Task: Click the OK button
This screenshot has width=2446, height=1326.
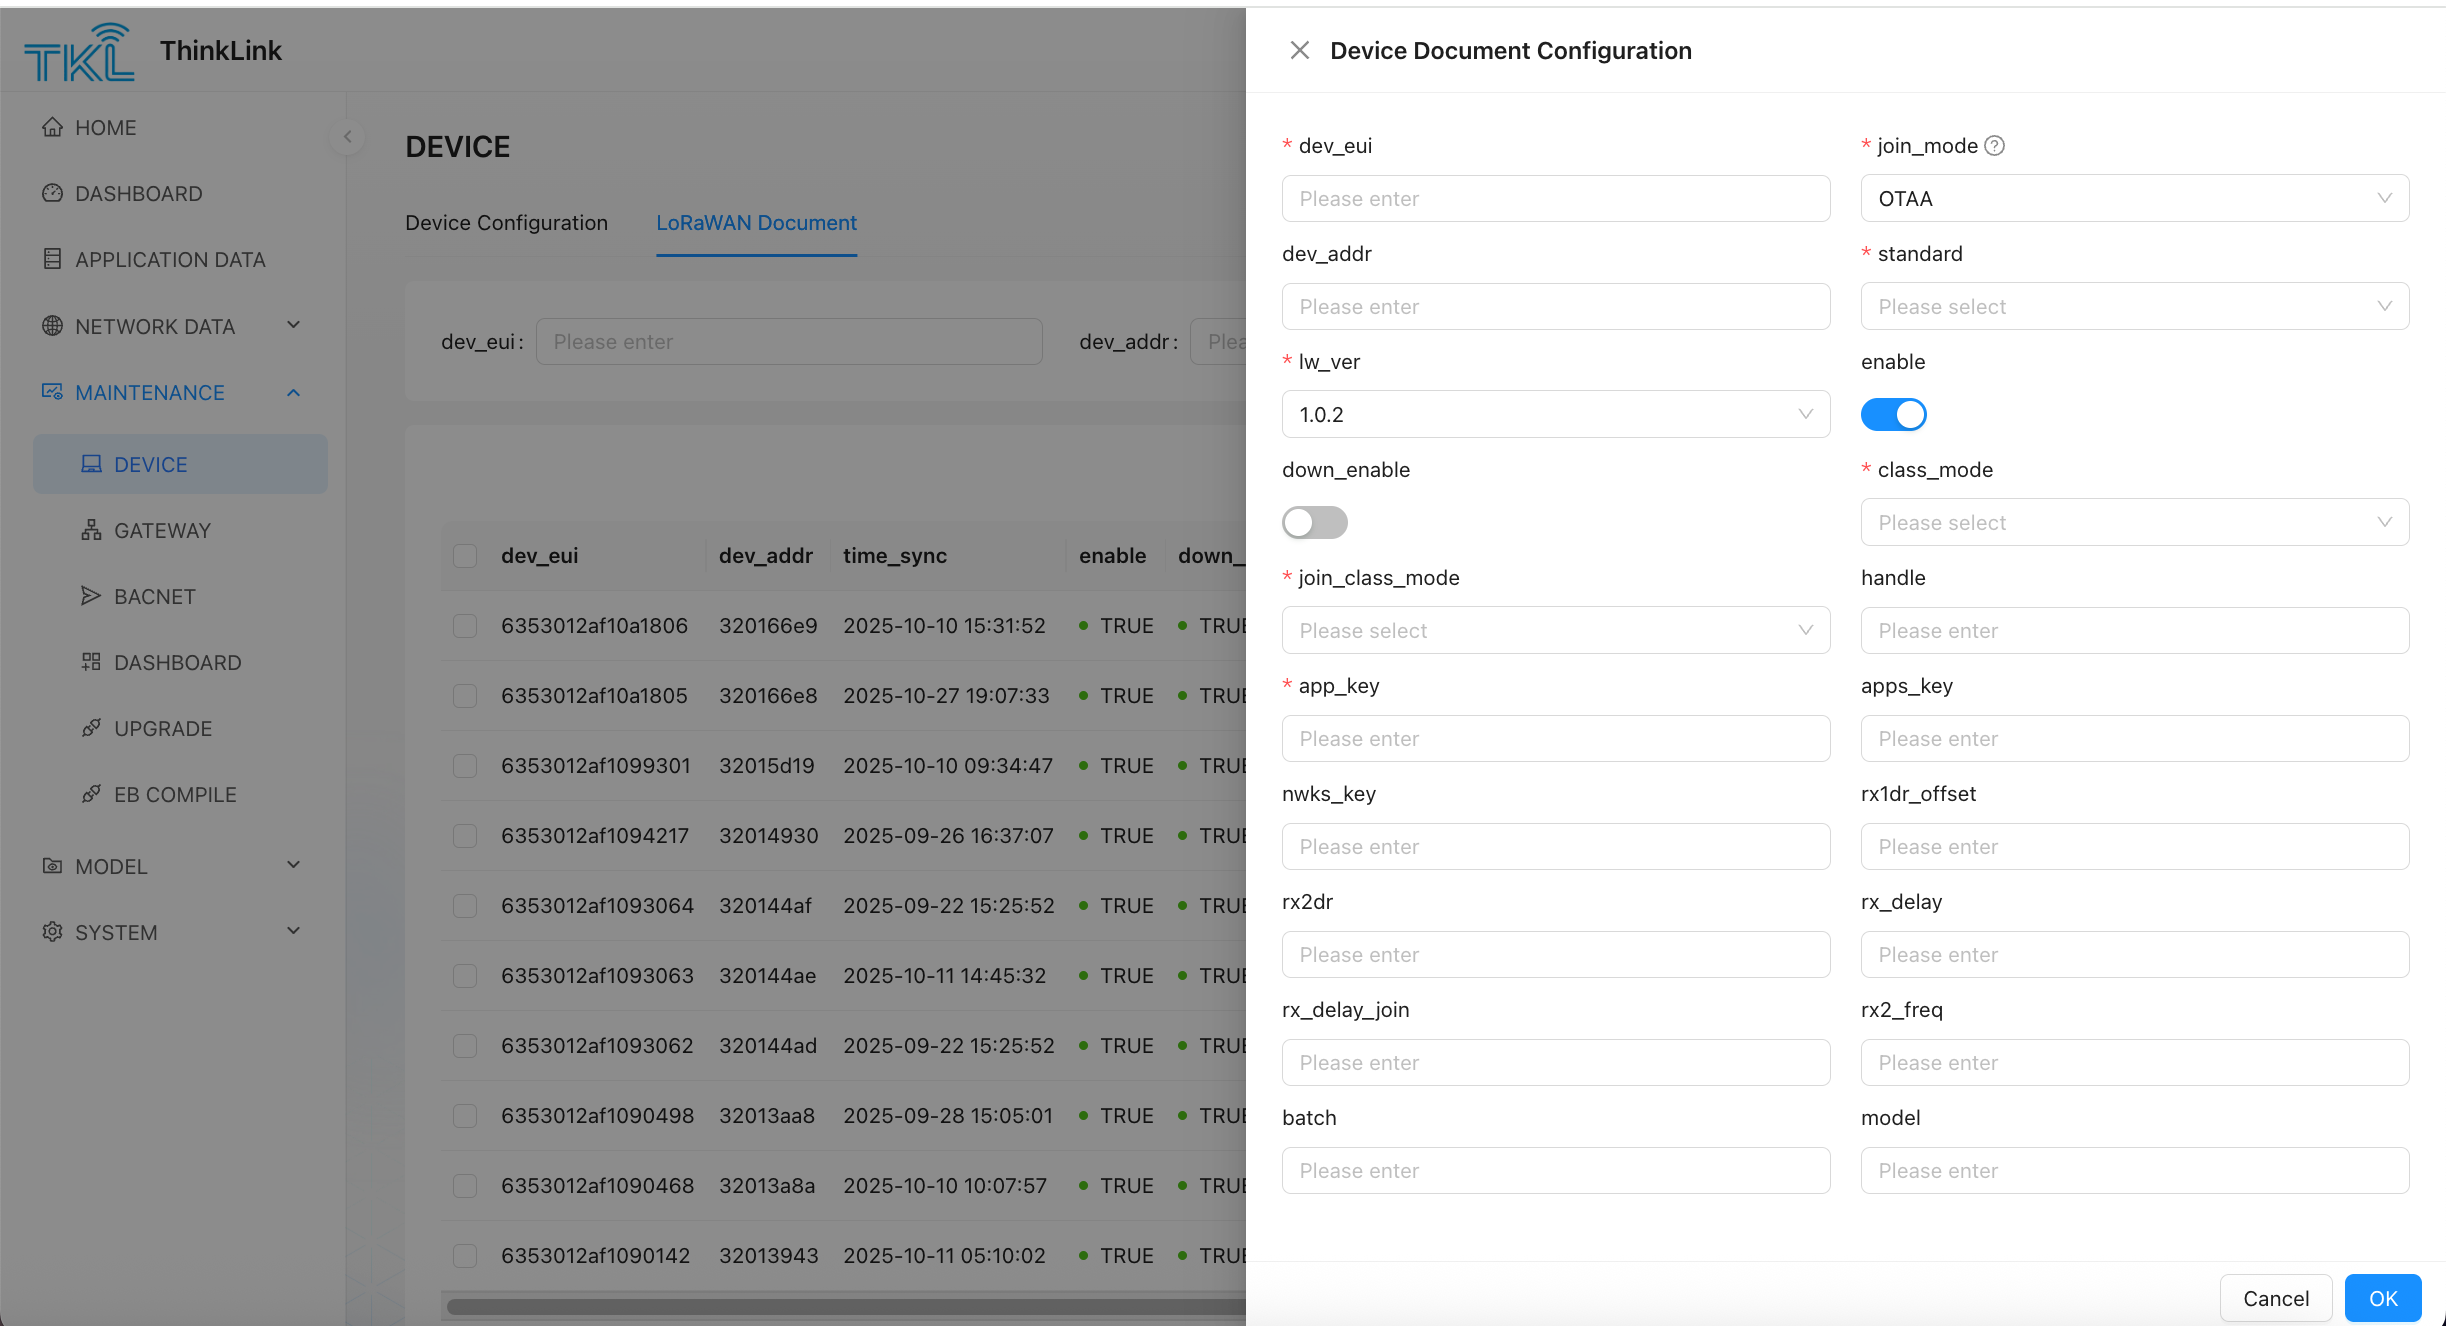Action: click(x=2382, y=1298)
